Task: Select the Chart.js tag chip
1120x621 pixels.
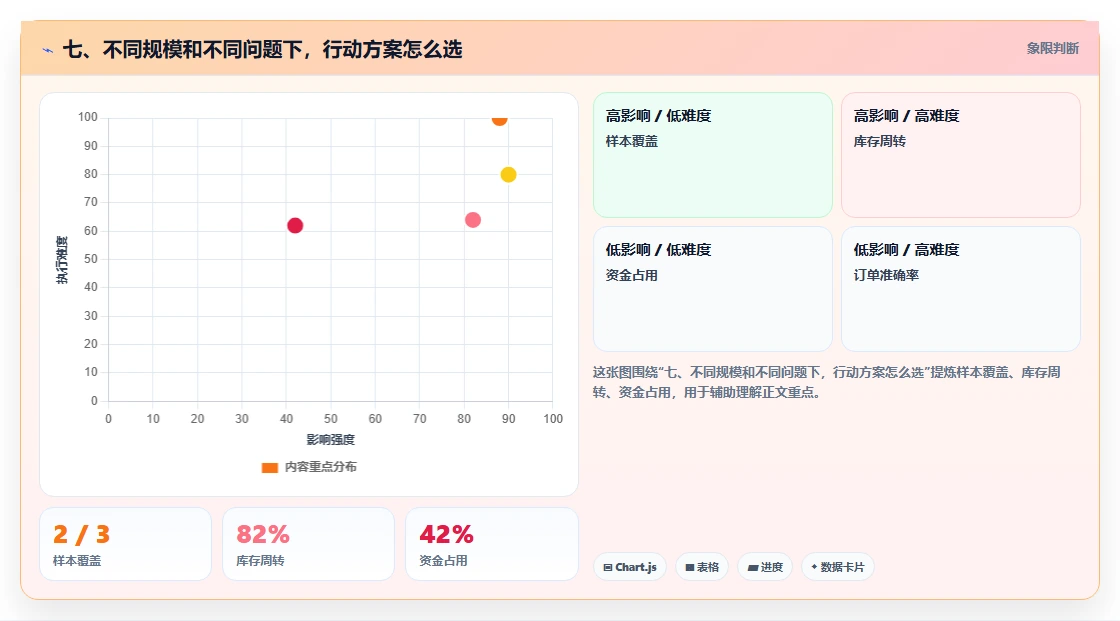Action: coord(630,567)
